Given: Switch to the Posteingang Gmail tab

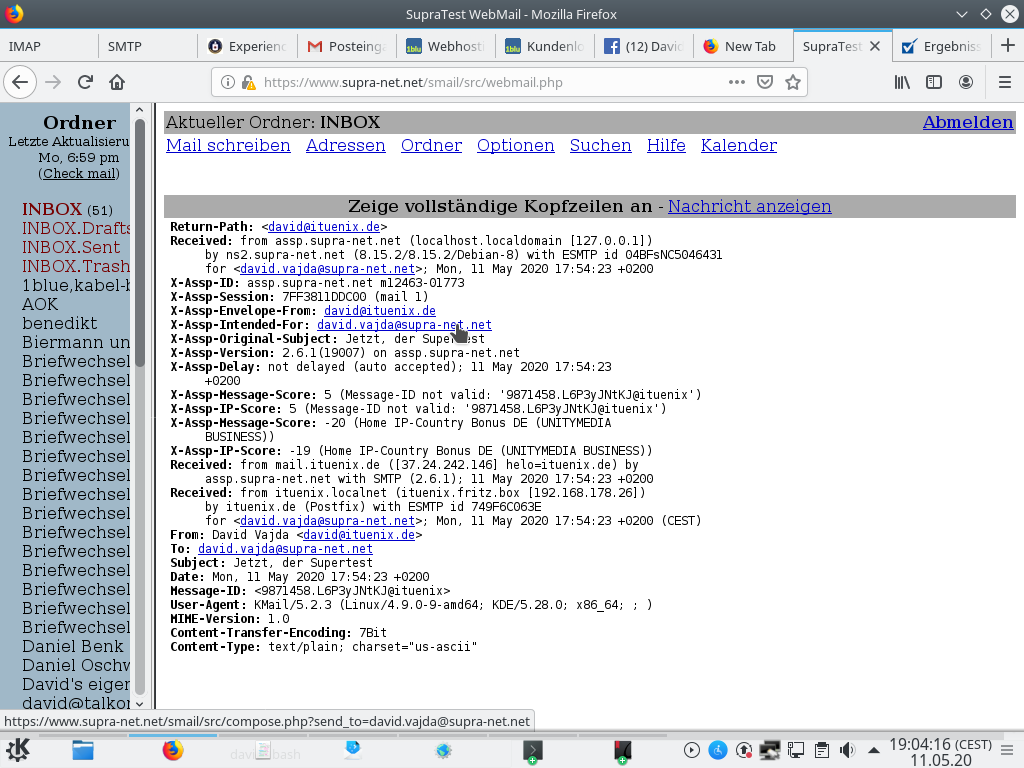Looking at the screenshot, I should pyautogui.click(x=347, y=46).
